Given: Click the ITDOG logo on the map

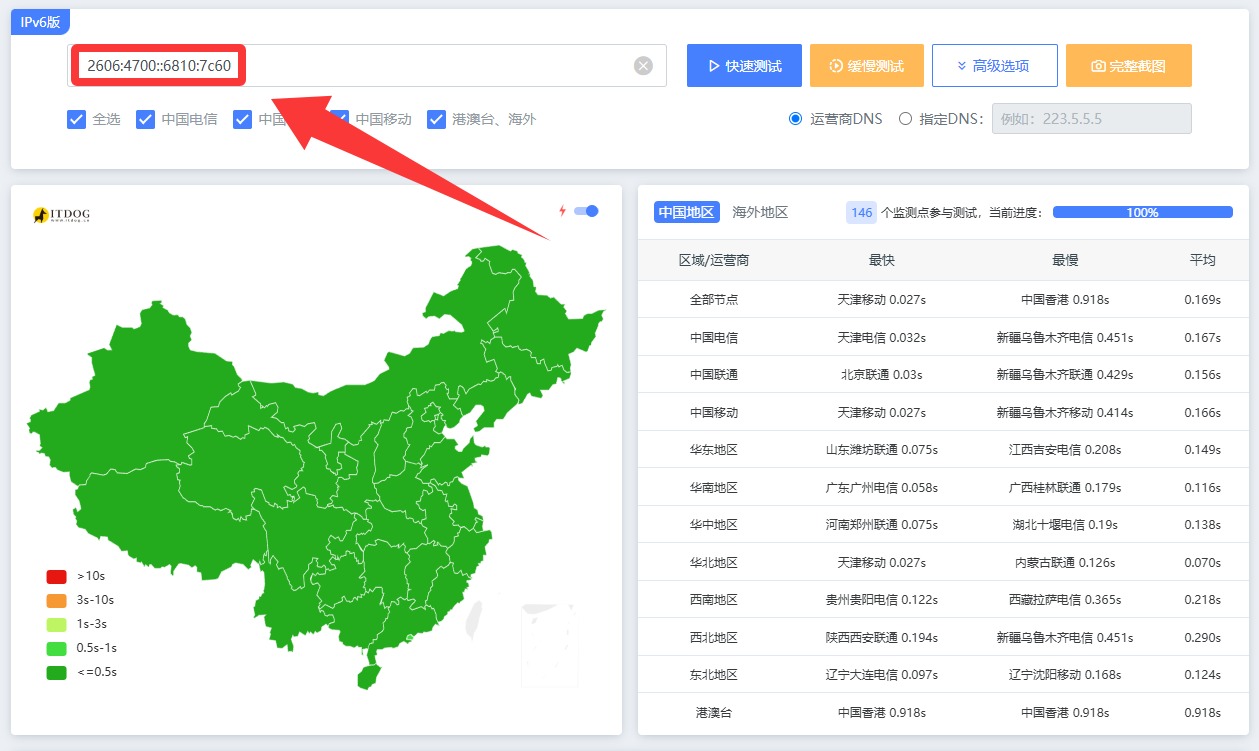Looking at the screenshot, I should tap(62, 215).
